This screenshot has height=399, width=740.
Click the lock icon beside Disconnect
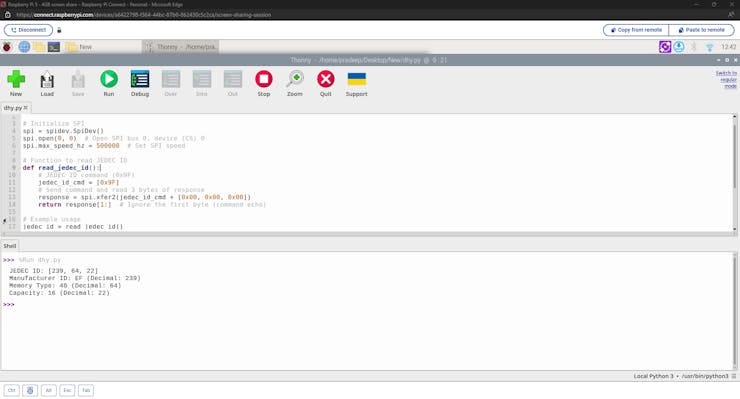pyautogui.click(x=59, y=30)
